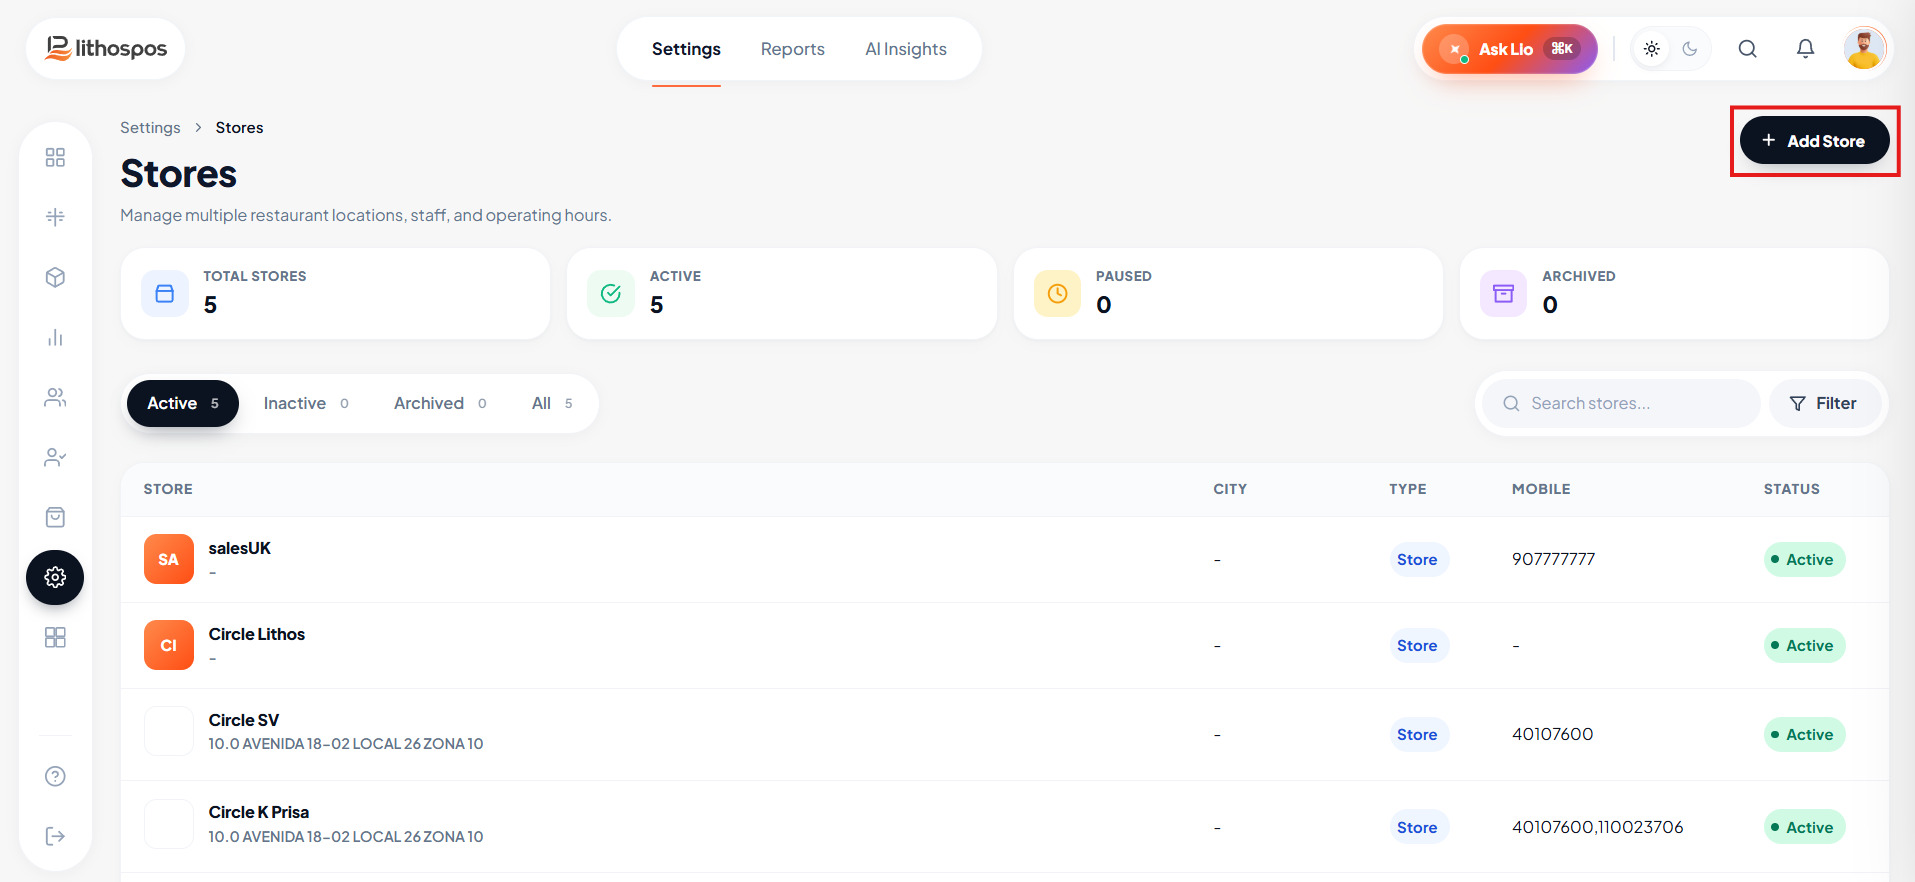
Task: Click the TYPE column header
Action: coord(1407,489)
